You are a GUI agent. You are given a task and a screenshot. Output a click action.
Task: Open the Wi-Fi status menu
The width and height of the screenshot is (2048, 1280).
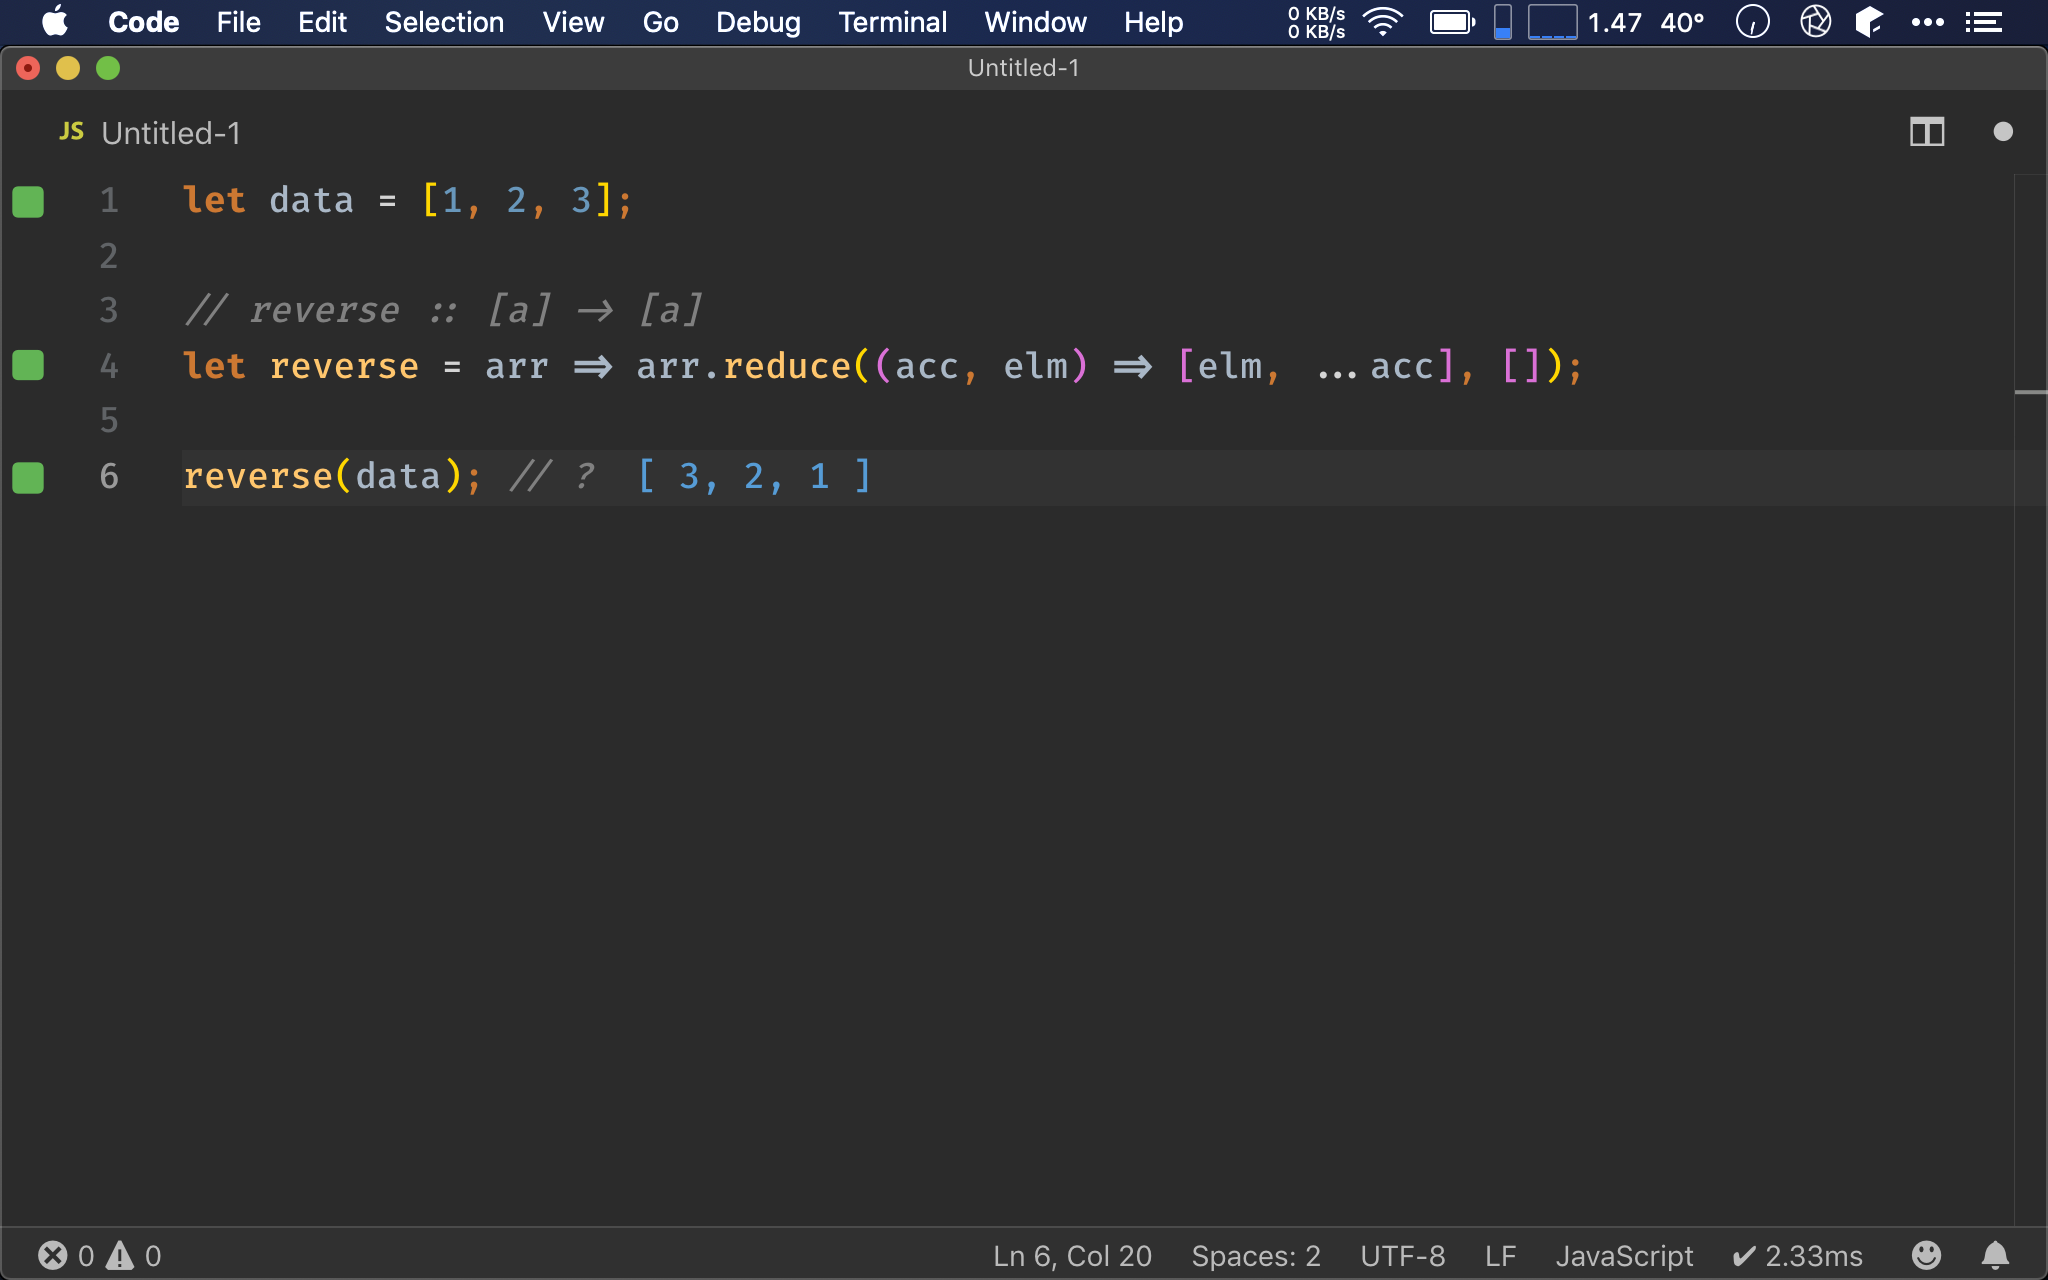tap(1383, 22)
